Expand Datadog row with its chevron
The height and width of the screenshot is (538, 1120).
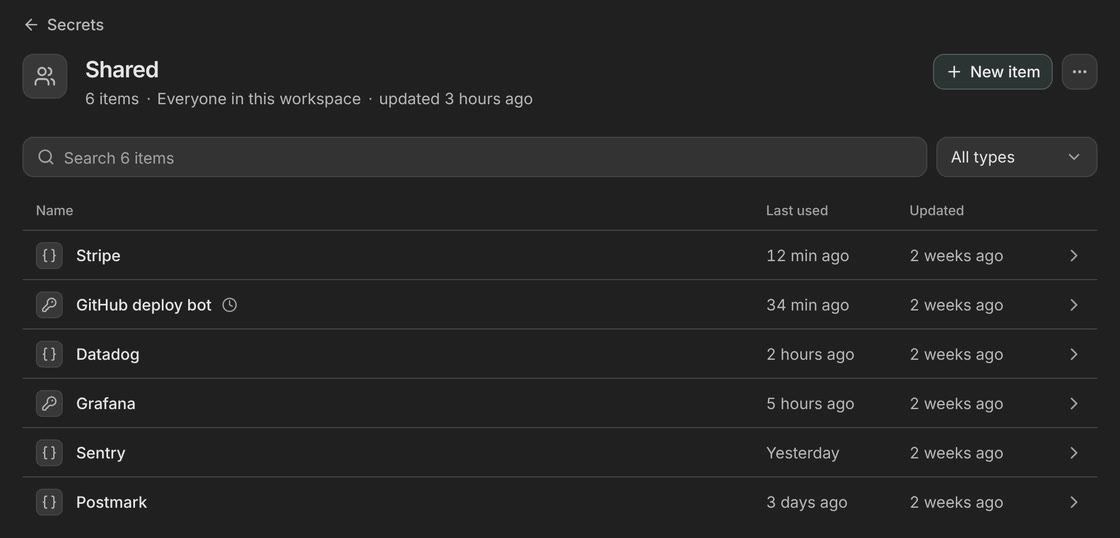click(1074, 354)
